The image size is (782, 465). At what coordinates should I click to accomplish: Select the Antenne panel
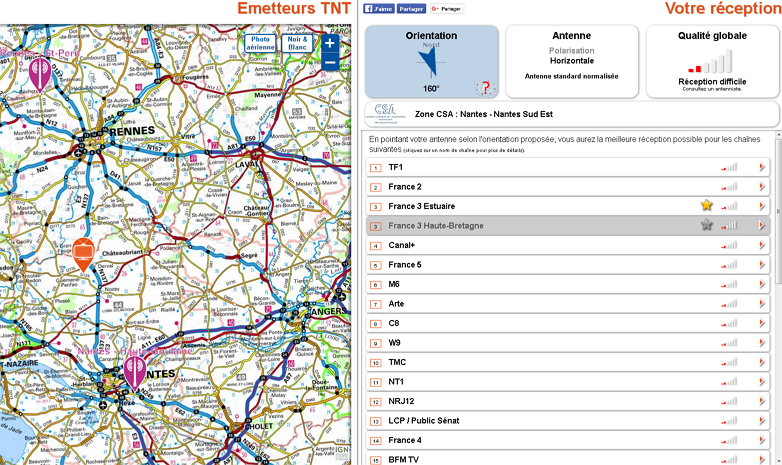572,61
